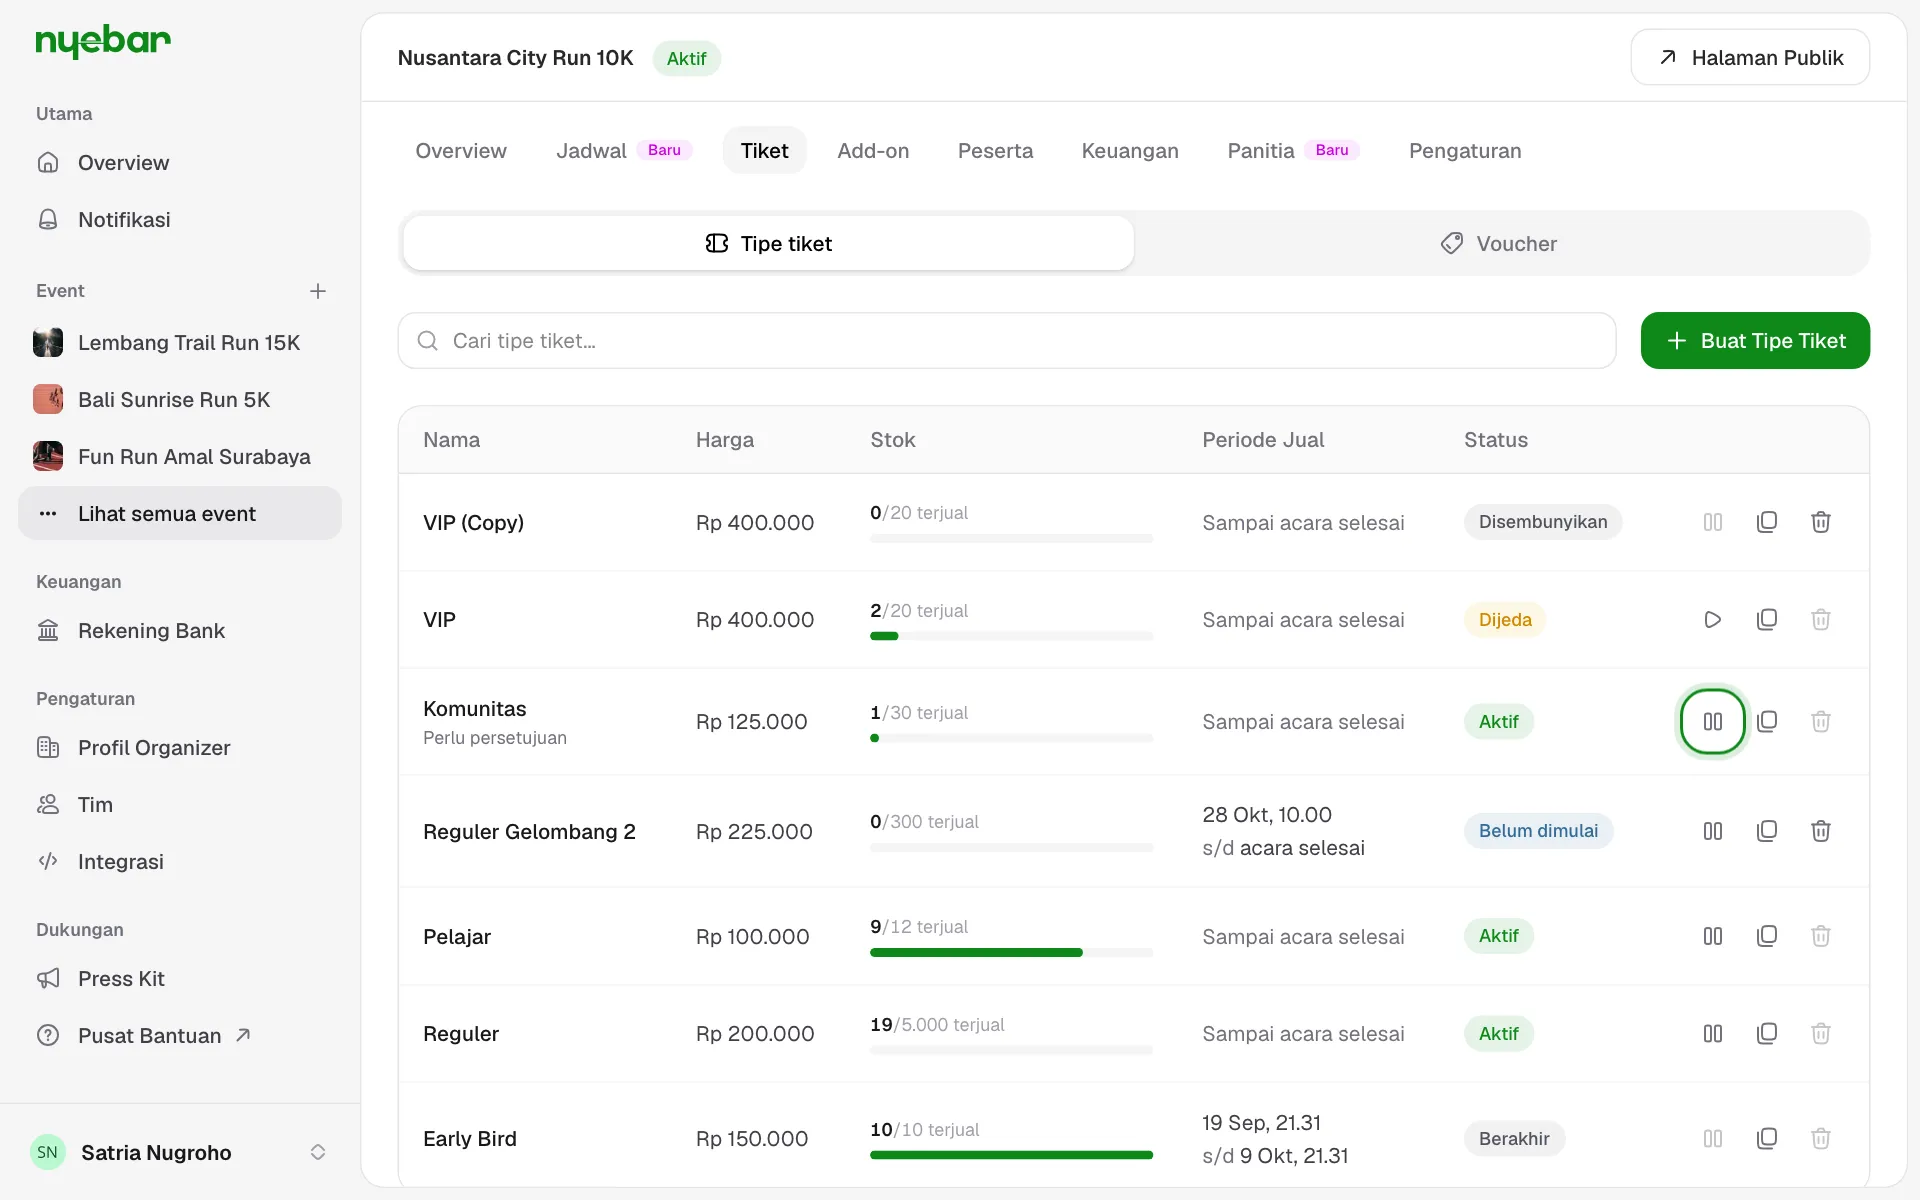Duplicate the Pelajar ticket

1767,936
